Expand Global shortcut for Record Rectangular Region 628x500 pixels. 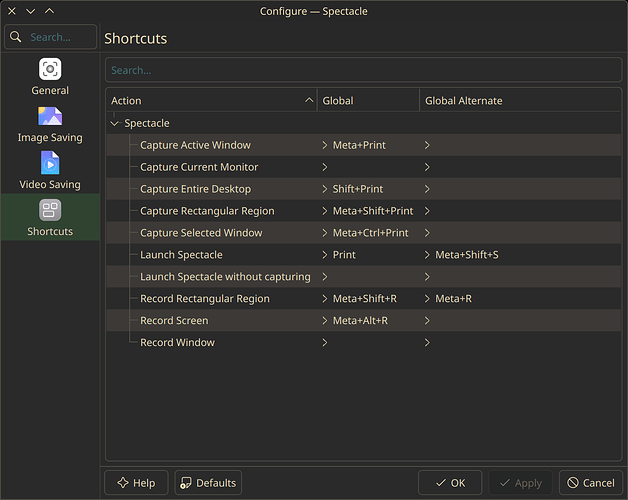coord(325,298)
